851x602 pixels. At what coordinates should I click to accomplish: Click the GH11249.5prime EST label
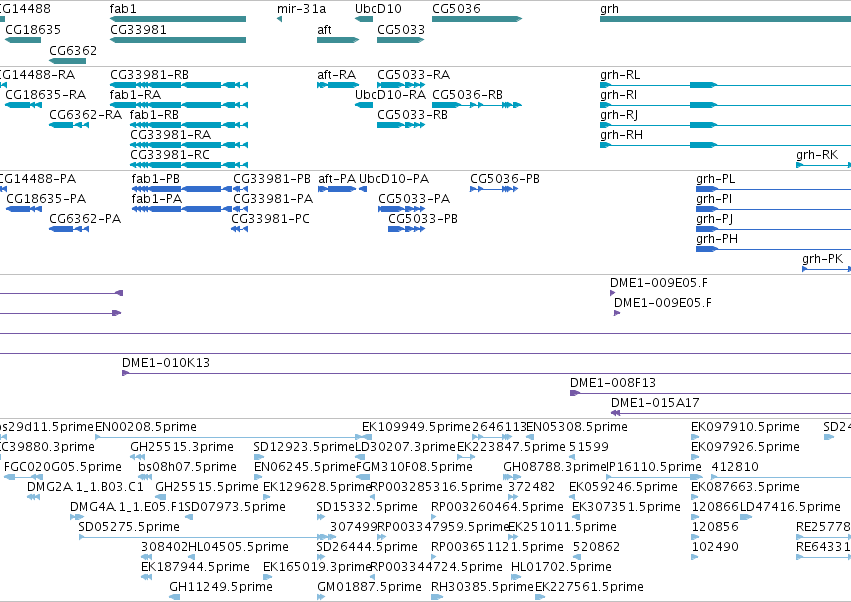click(x=221, y=587)
